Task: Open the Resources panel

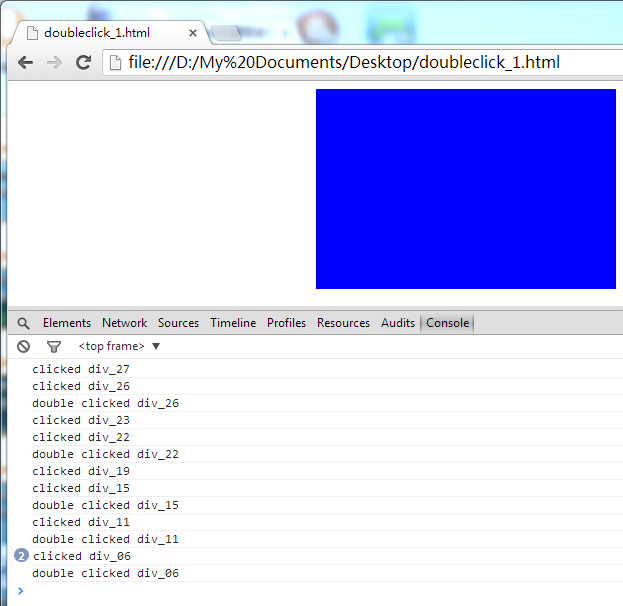Action: (343, 323)
